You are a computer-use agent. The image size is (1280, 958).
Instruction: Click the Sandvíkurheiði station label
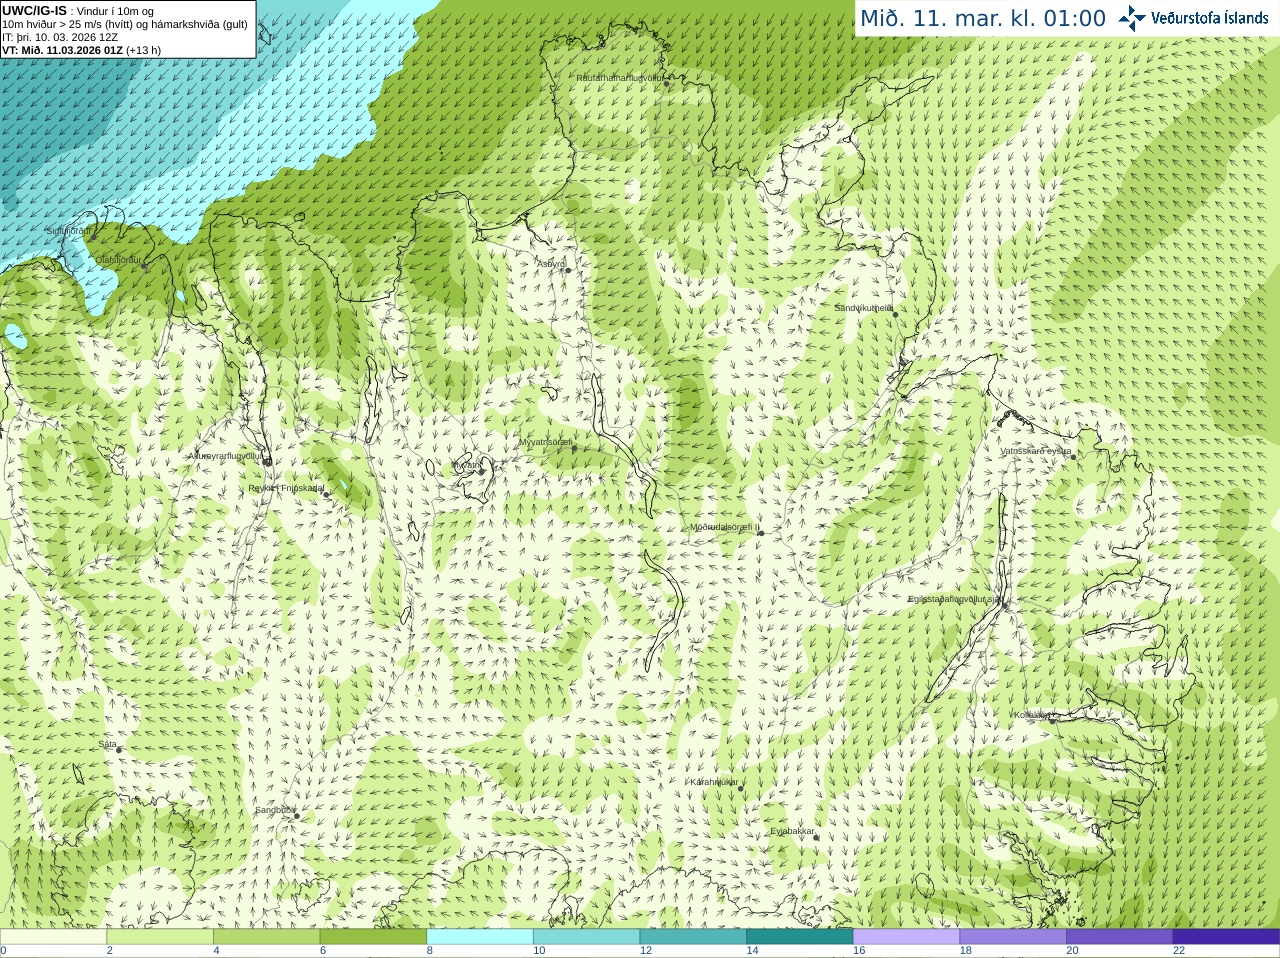tap(864, 308)
